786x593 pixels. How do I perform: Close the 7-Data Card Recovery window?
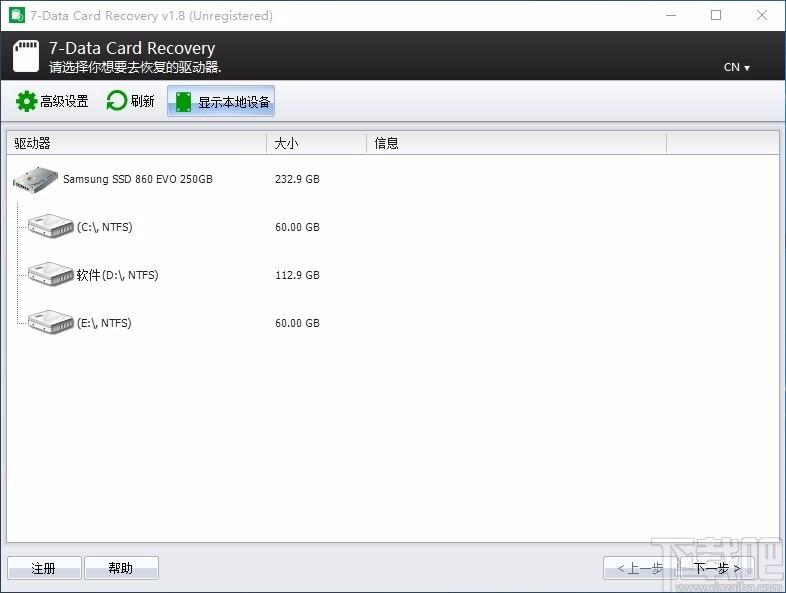762,15
